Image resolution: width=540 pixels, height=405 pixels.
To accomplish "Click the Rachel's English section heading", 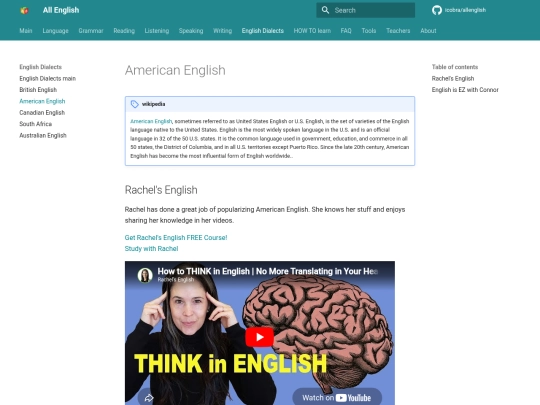I will coord(161,190).
